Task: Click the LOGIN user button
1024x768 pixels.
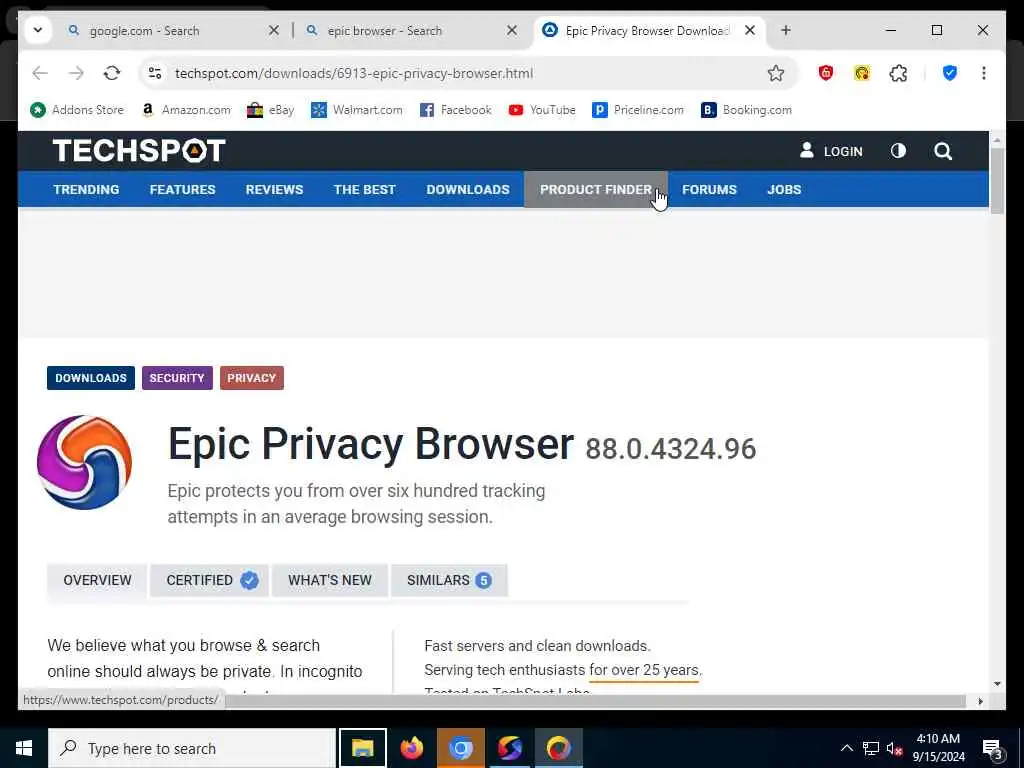Action: pos(831,151)
